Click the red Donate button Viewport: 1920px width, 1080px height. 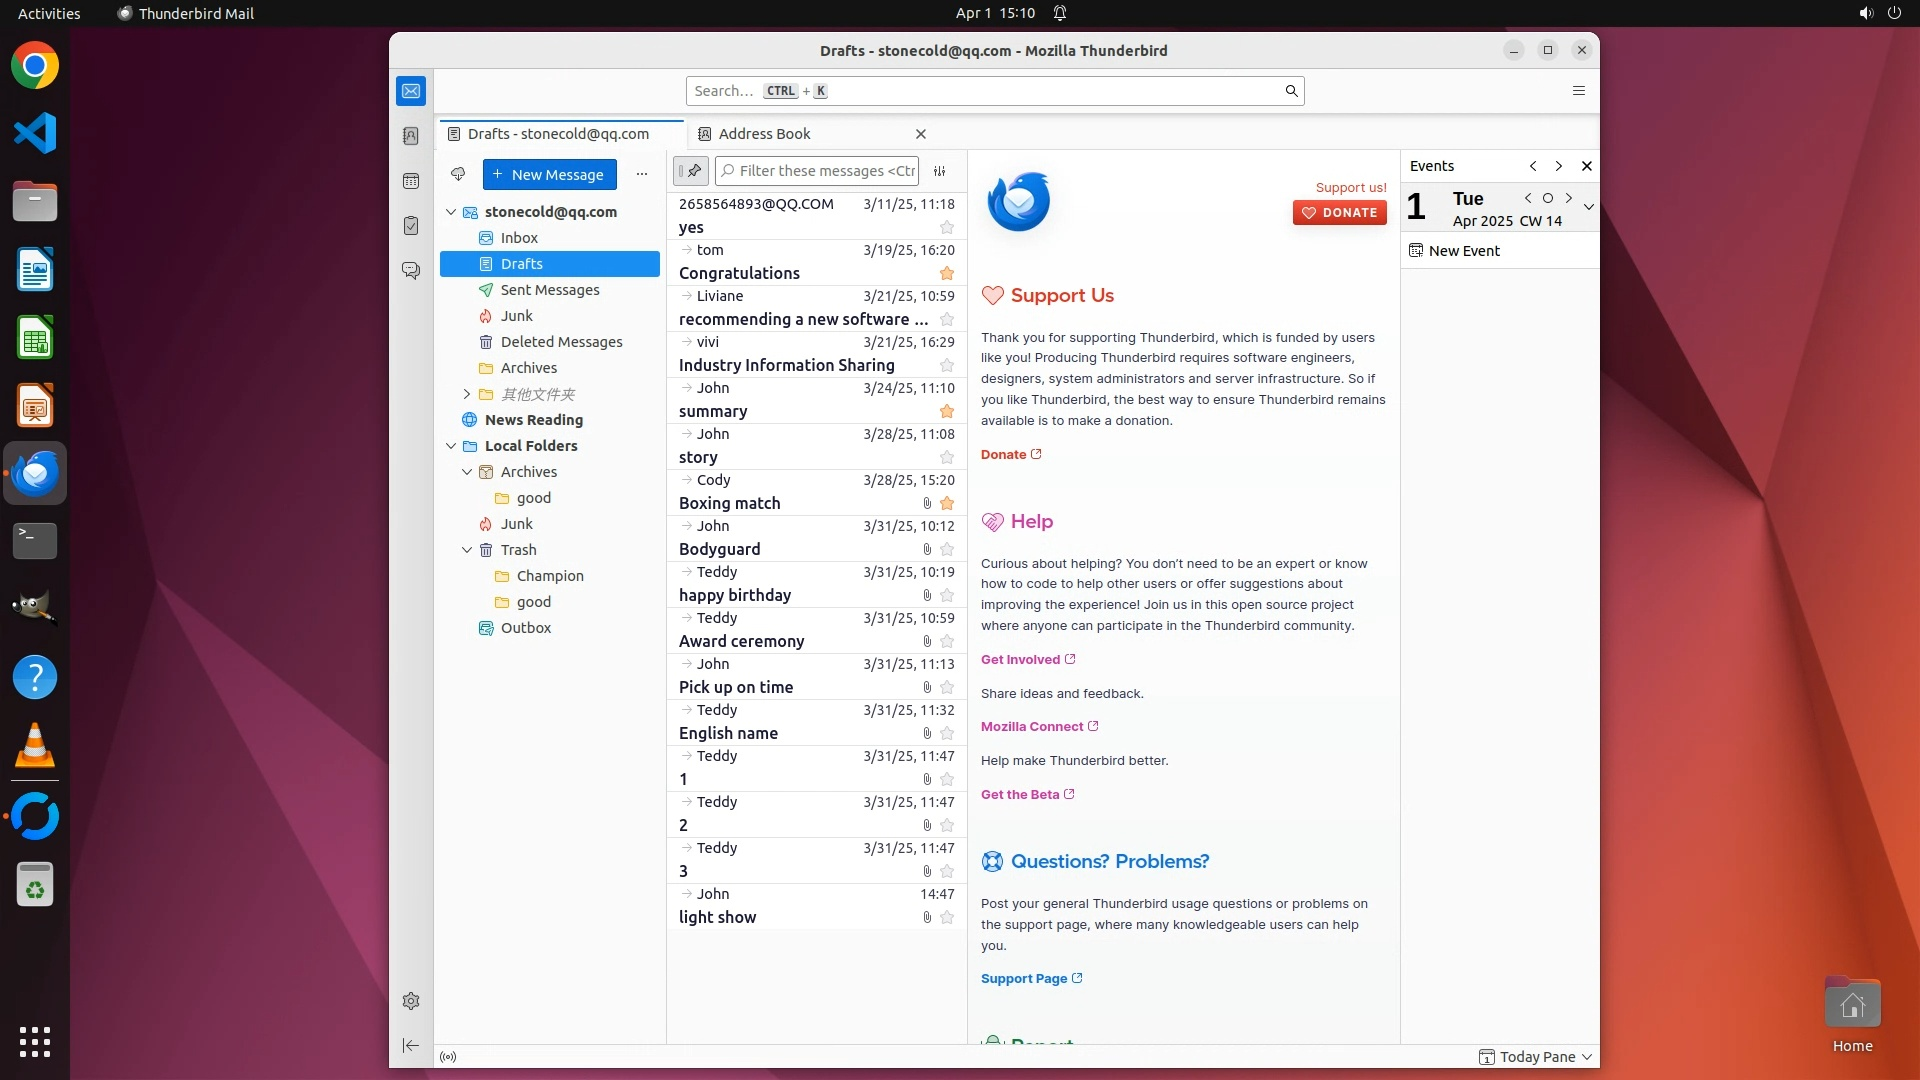[1339, 212]
